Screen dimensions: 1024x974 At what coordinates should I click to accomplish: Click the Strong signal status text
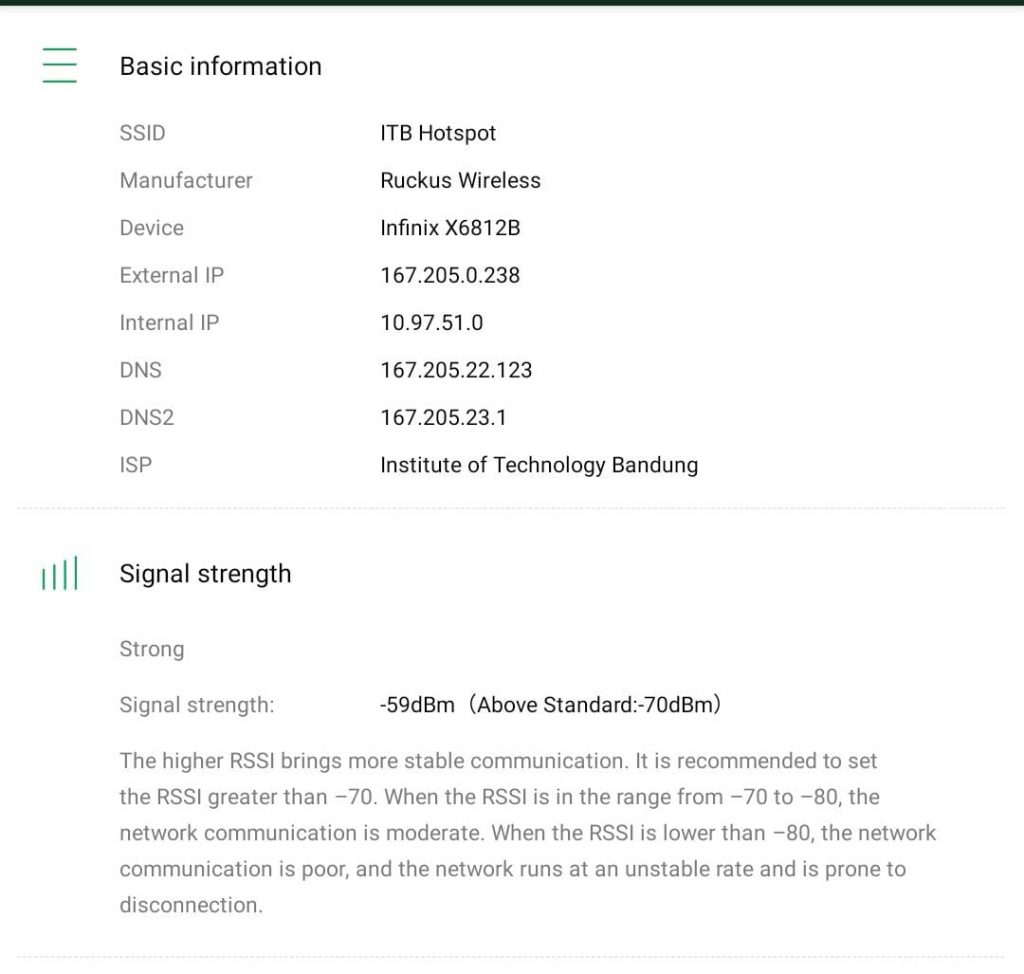152,649
